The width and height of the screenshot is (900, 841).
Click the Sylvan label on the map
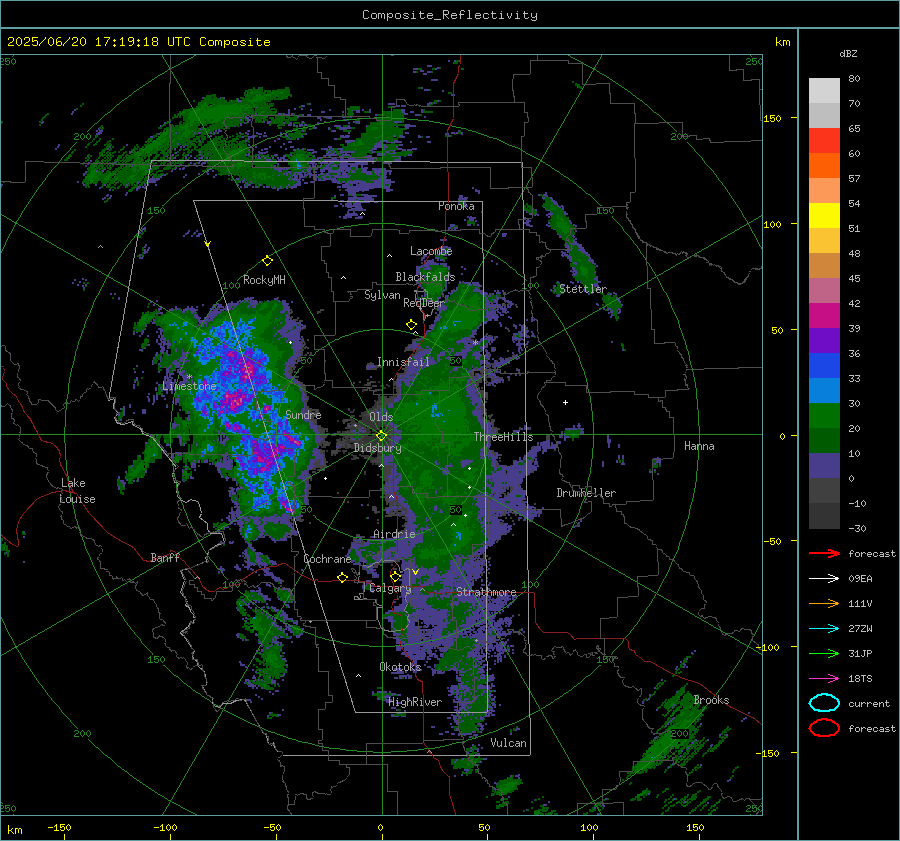click(x=382, y=295)
